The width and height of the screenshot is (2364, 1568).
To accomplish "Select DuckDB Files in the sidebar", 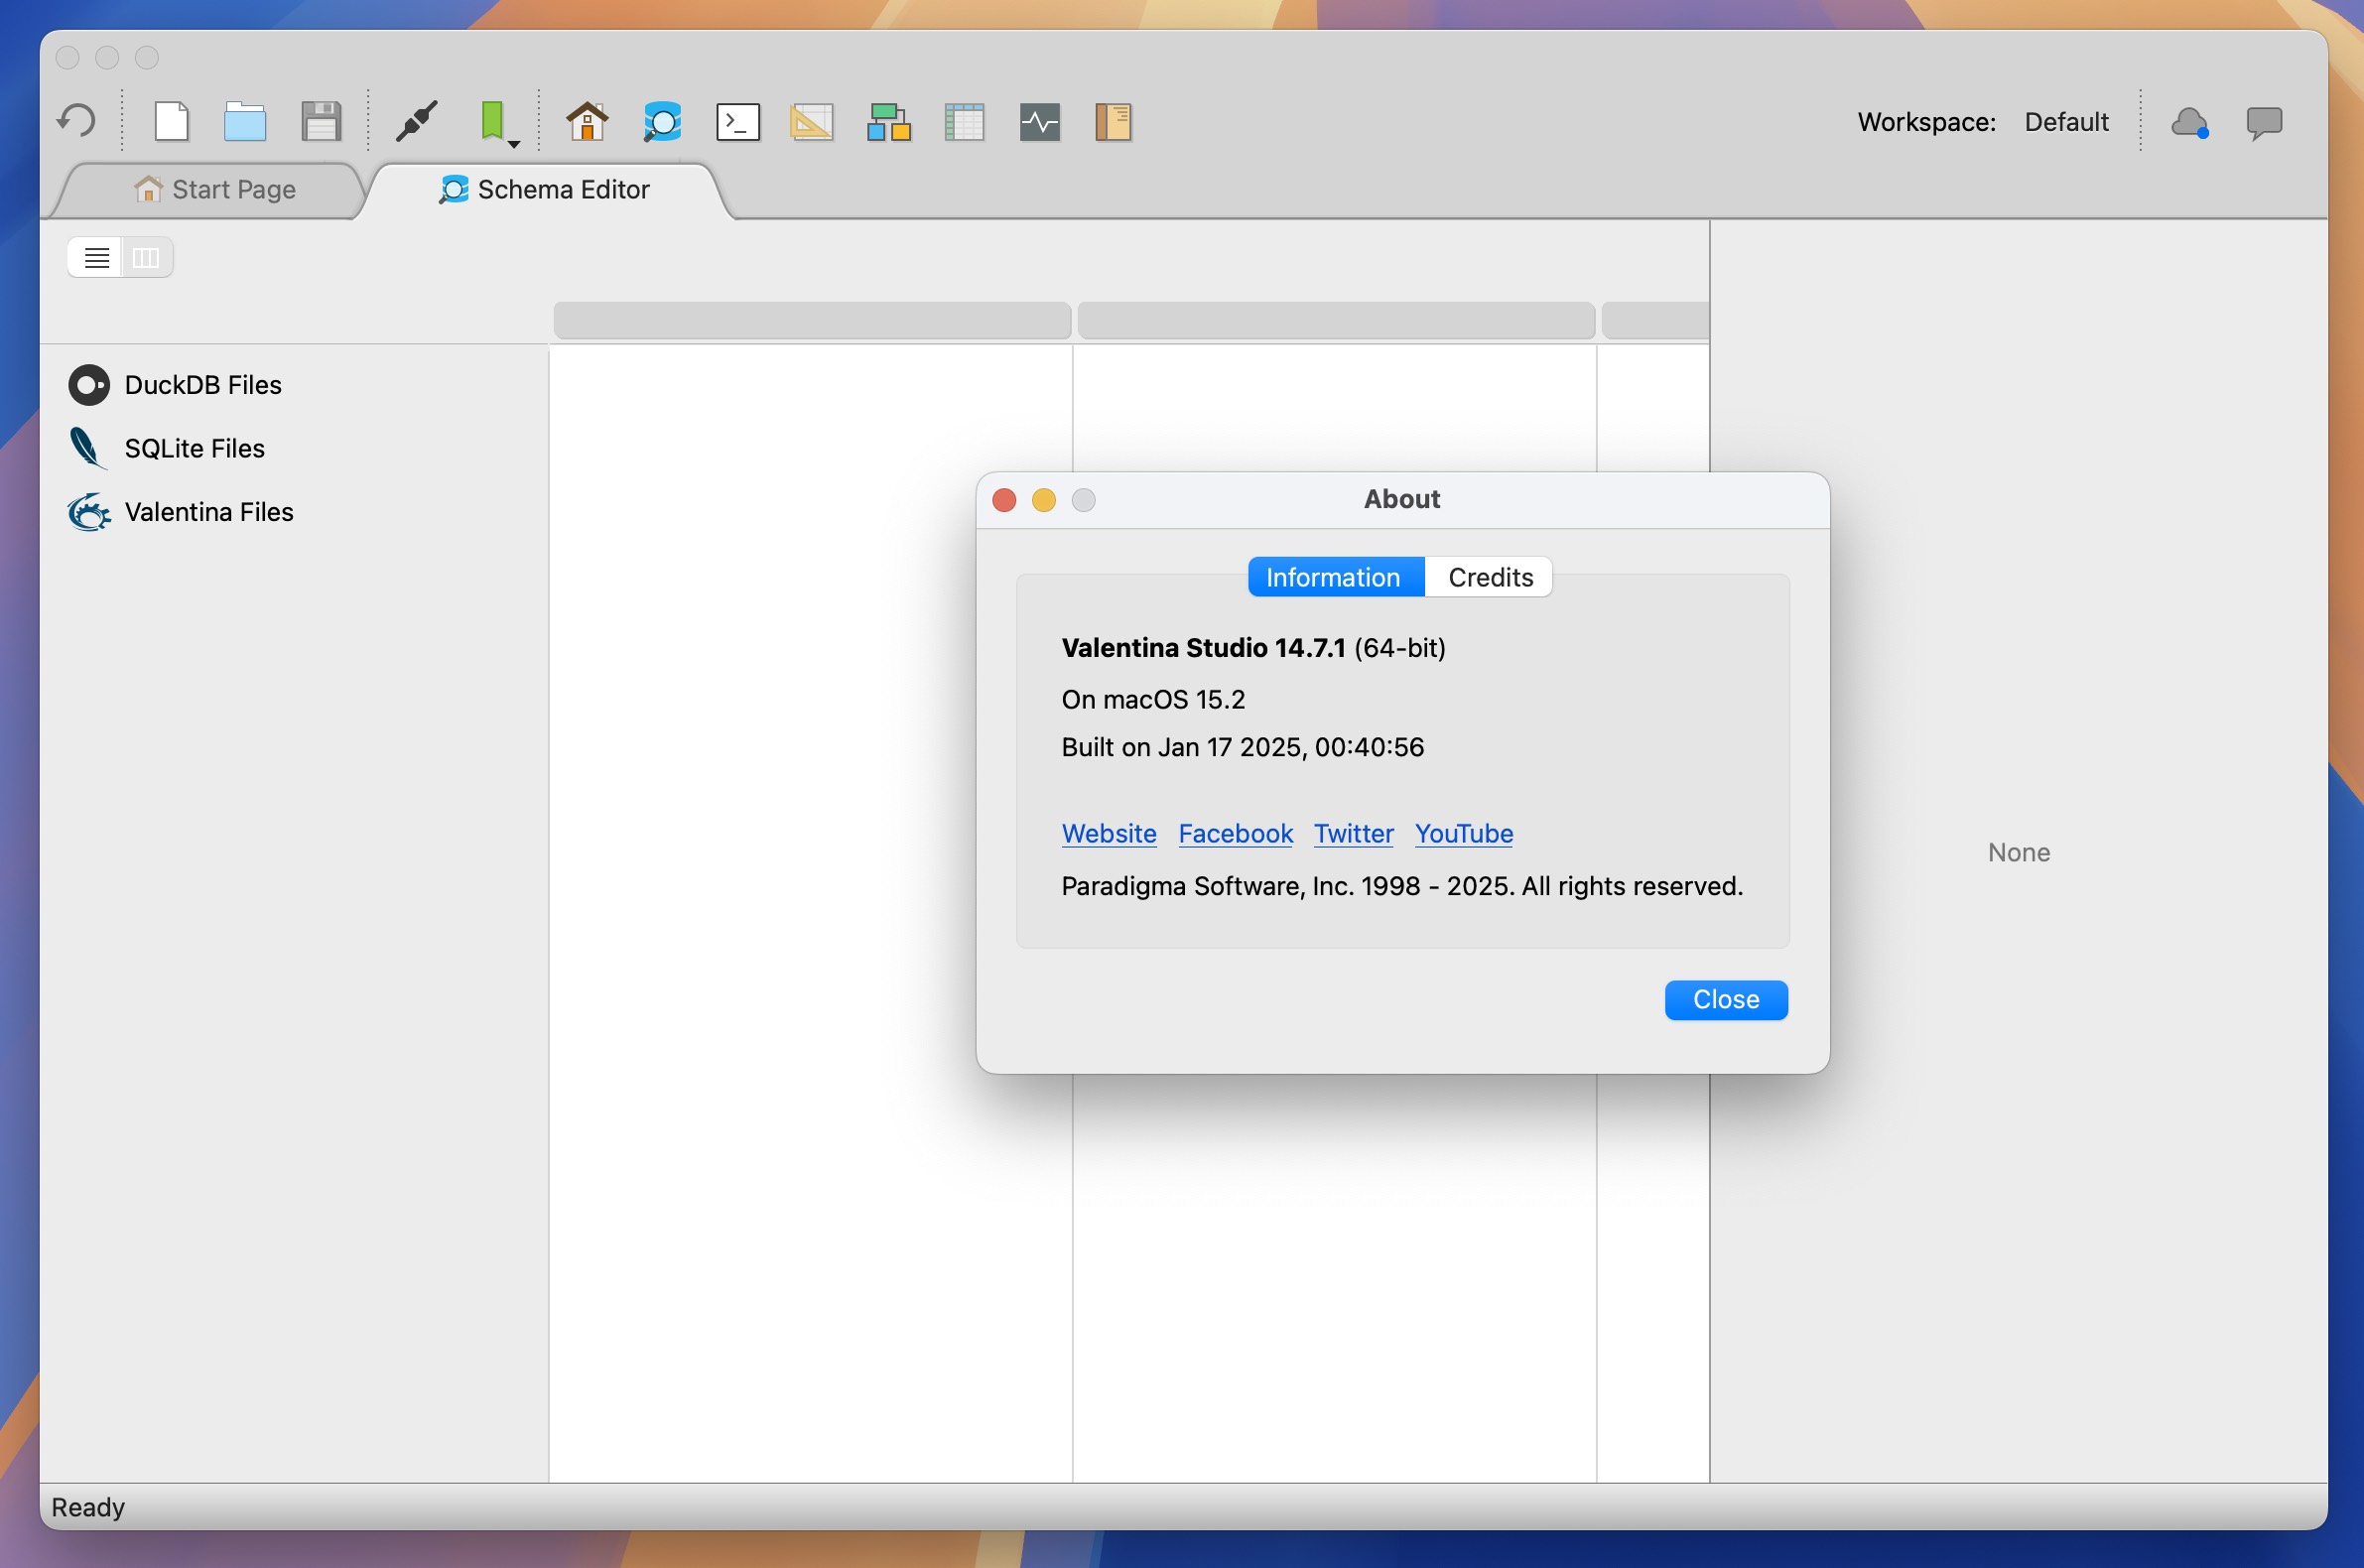I will 201,385.
